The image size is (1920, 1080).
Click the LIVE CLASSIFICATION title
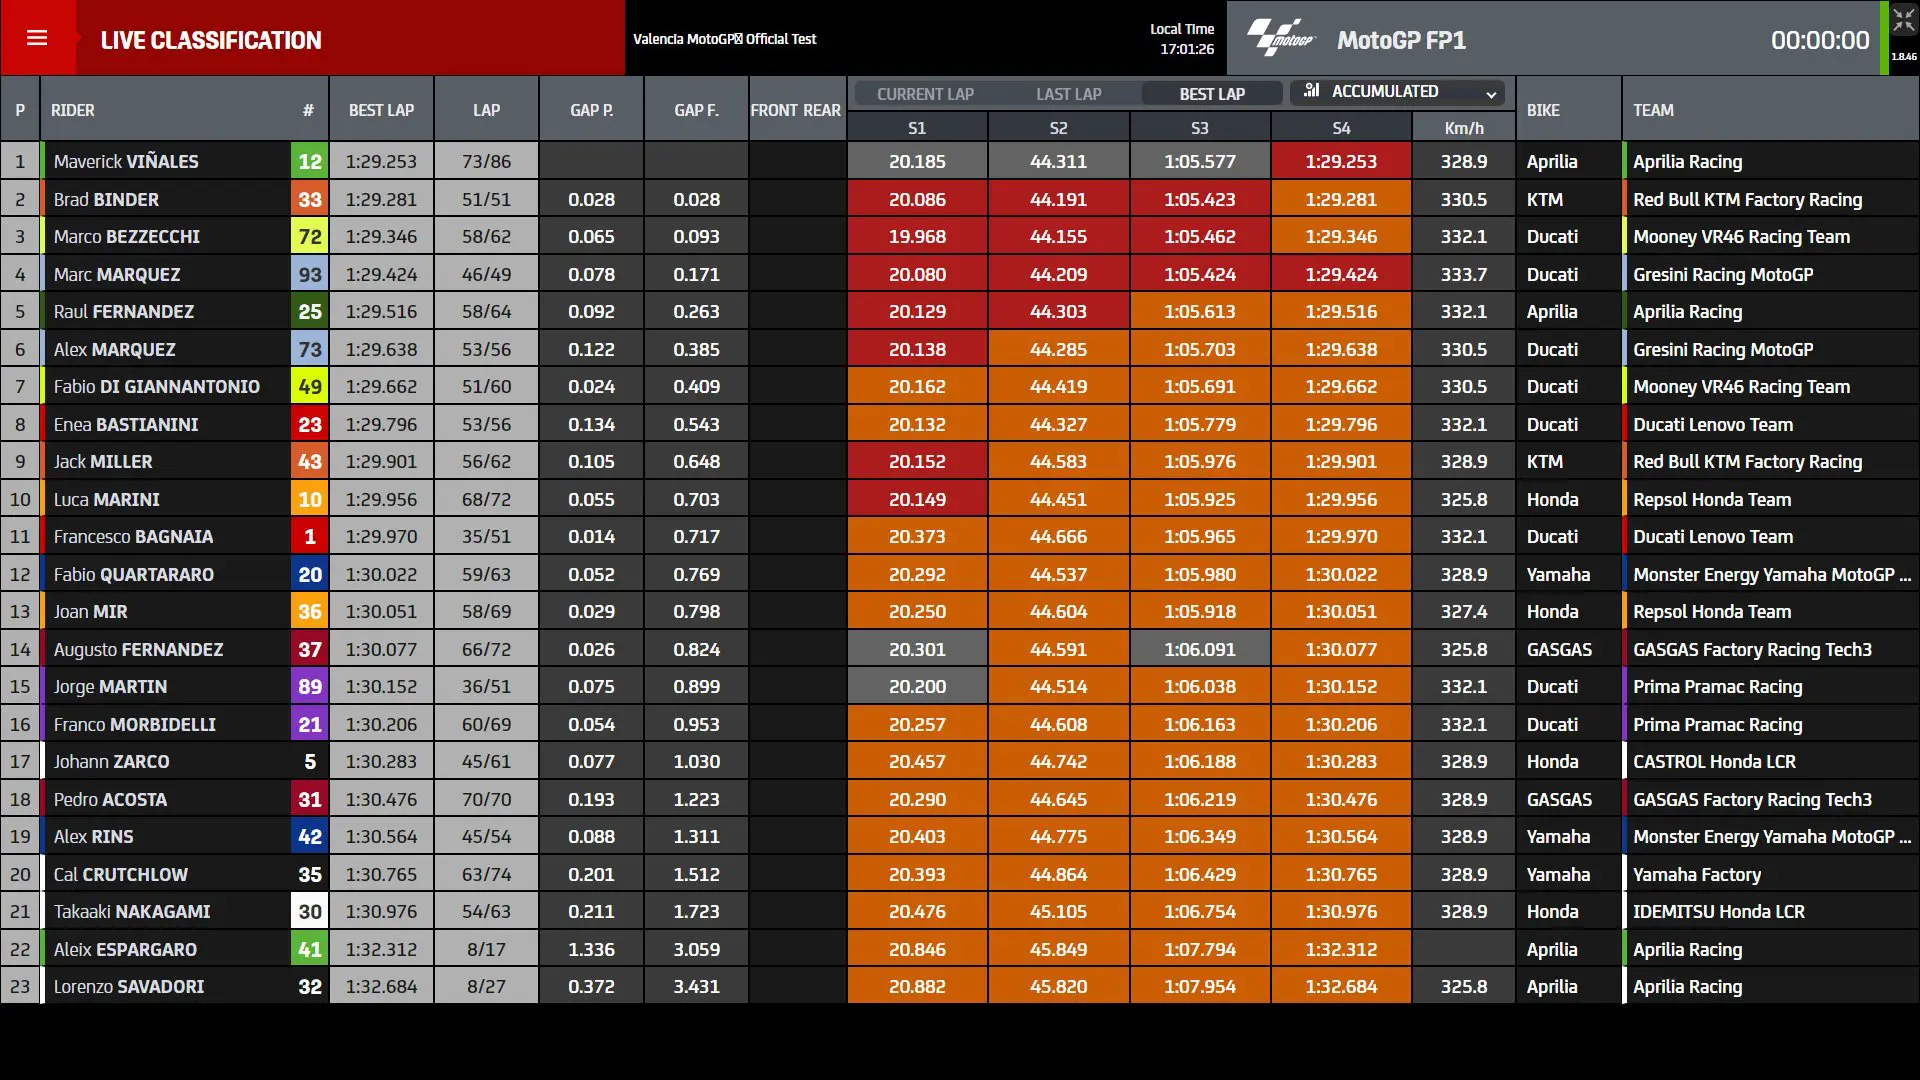tap(211, 40)
